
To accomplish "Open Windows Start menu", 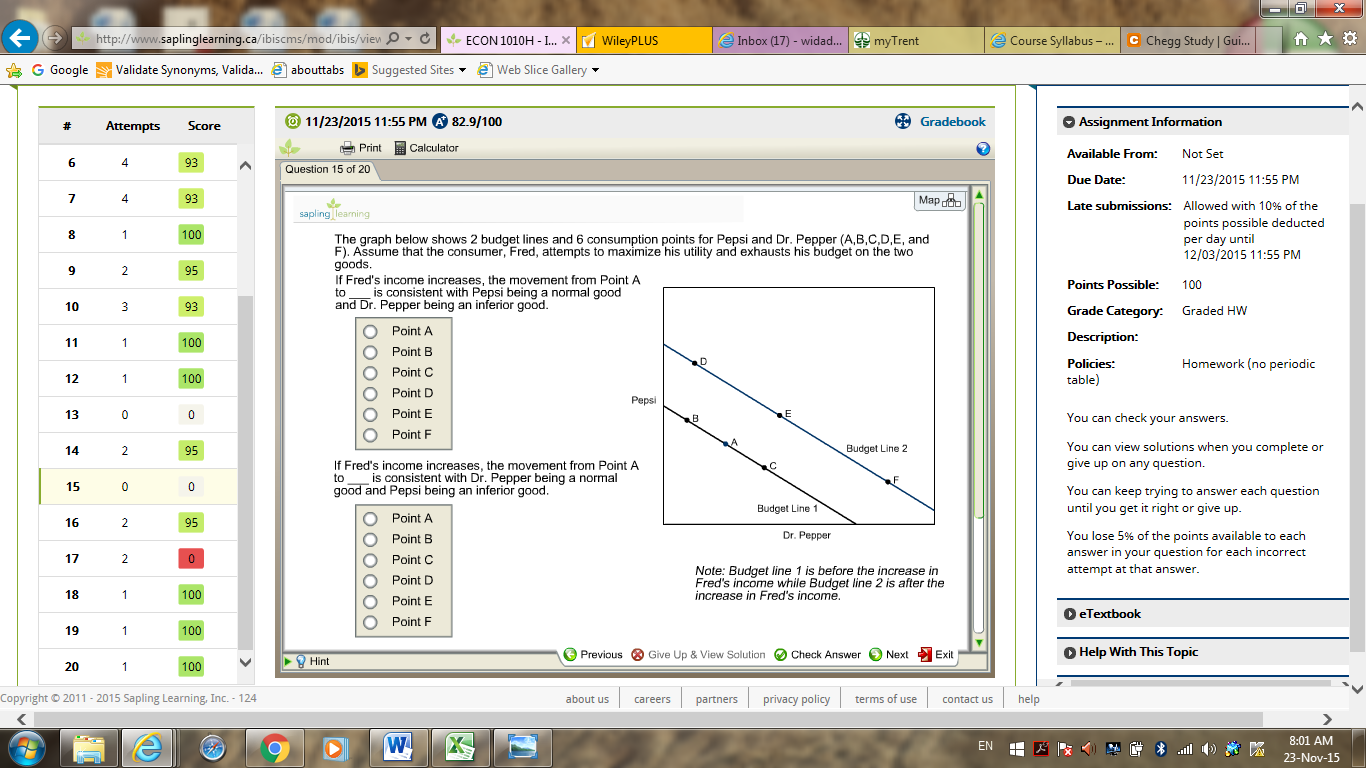I will tap(25, 747).
